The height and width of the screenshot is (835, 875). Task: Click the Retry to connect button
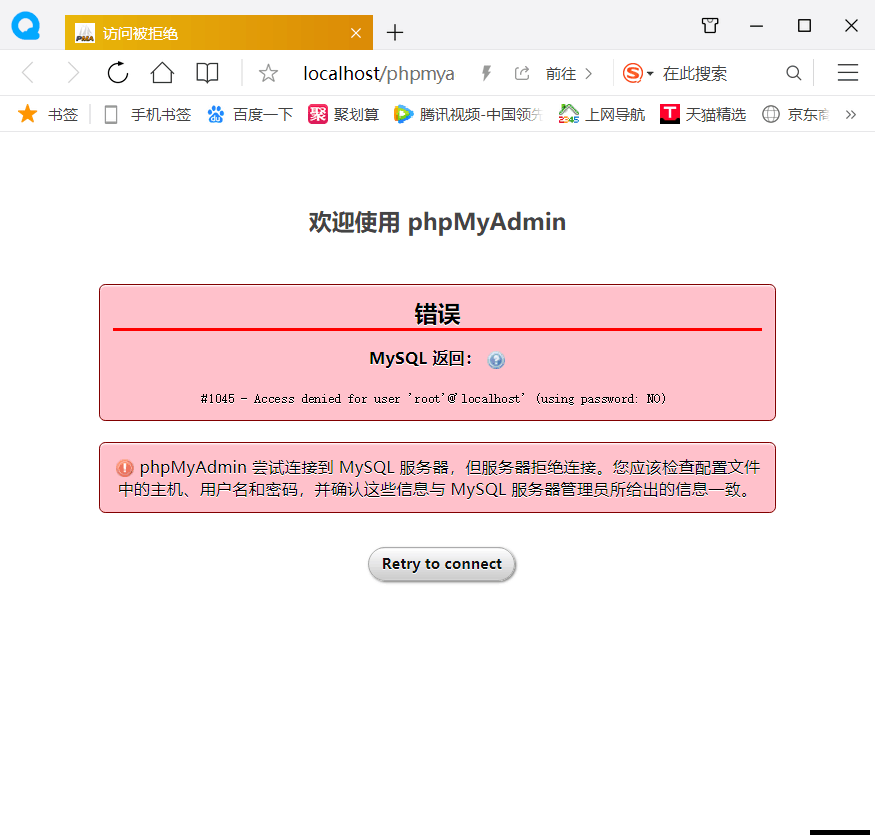(441, 564)
